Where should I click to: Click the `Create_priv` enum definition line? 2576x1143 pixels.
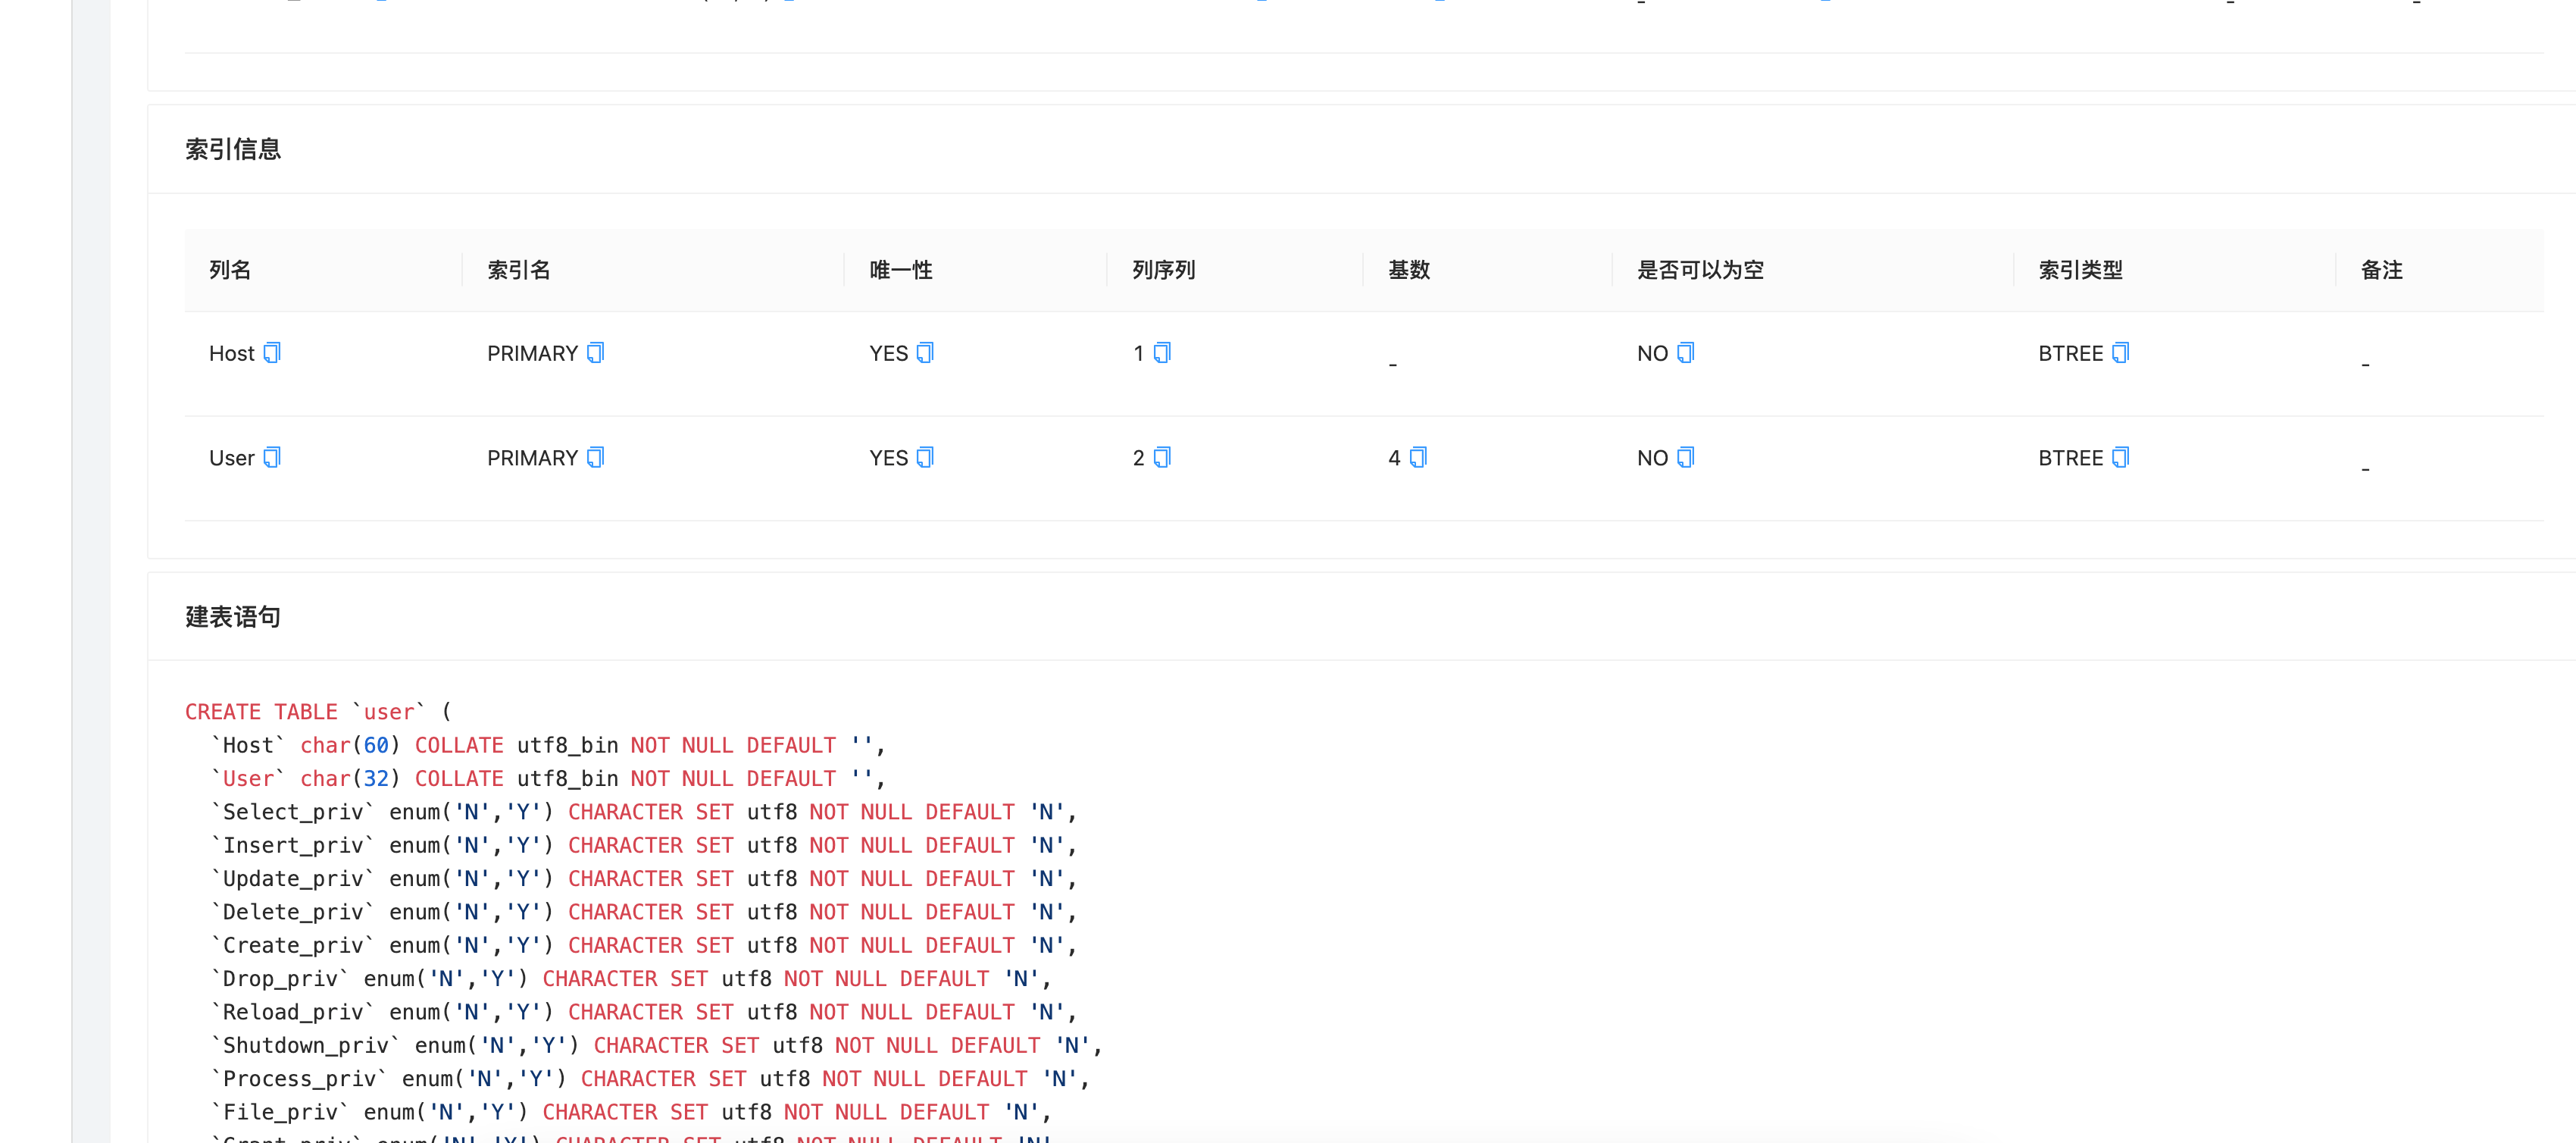click(644, 945)
